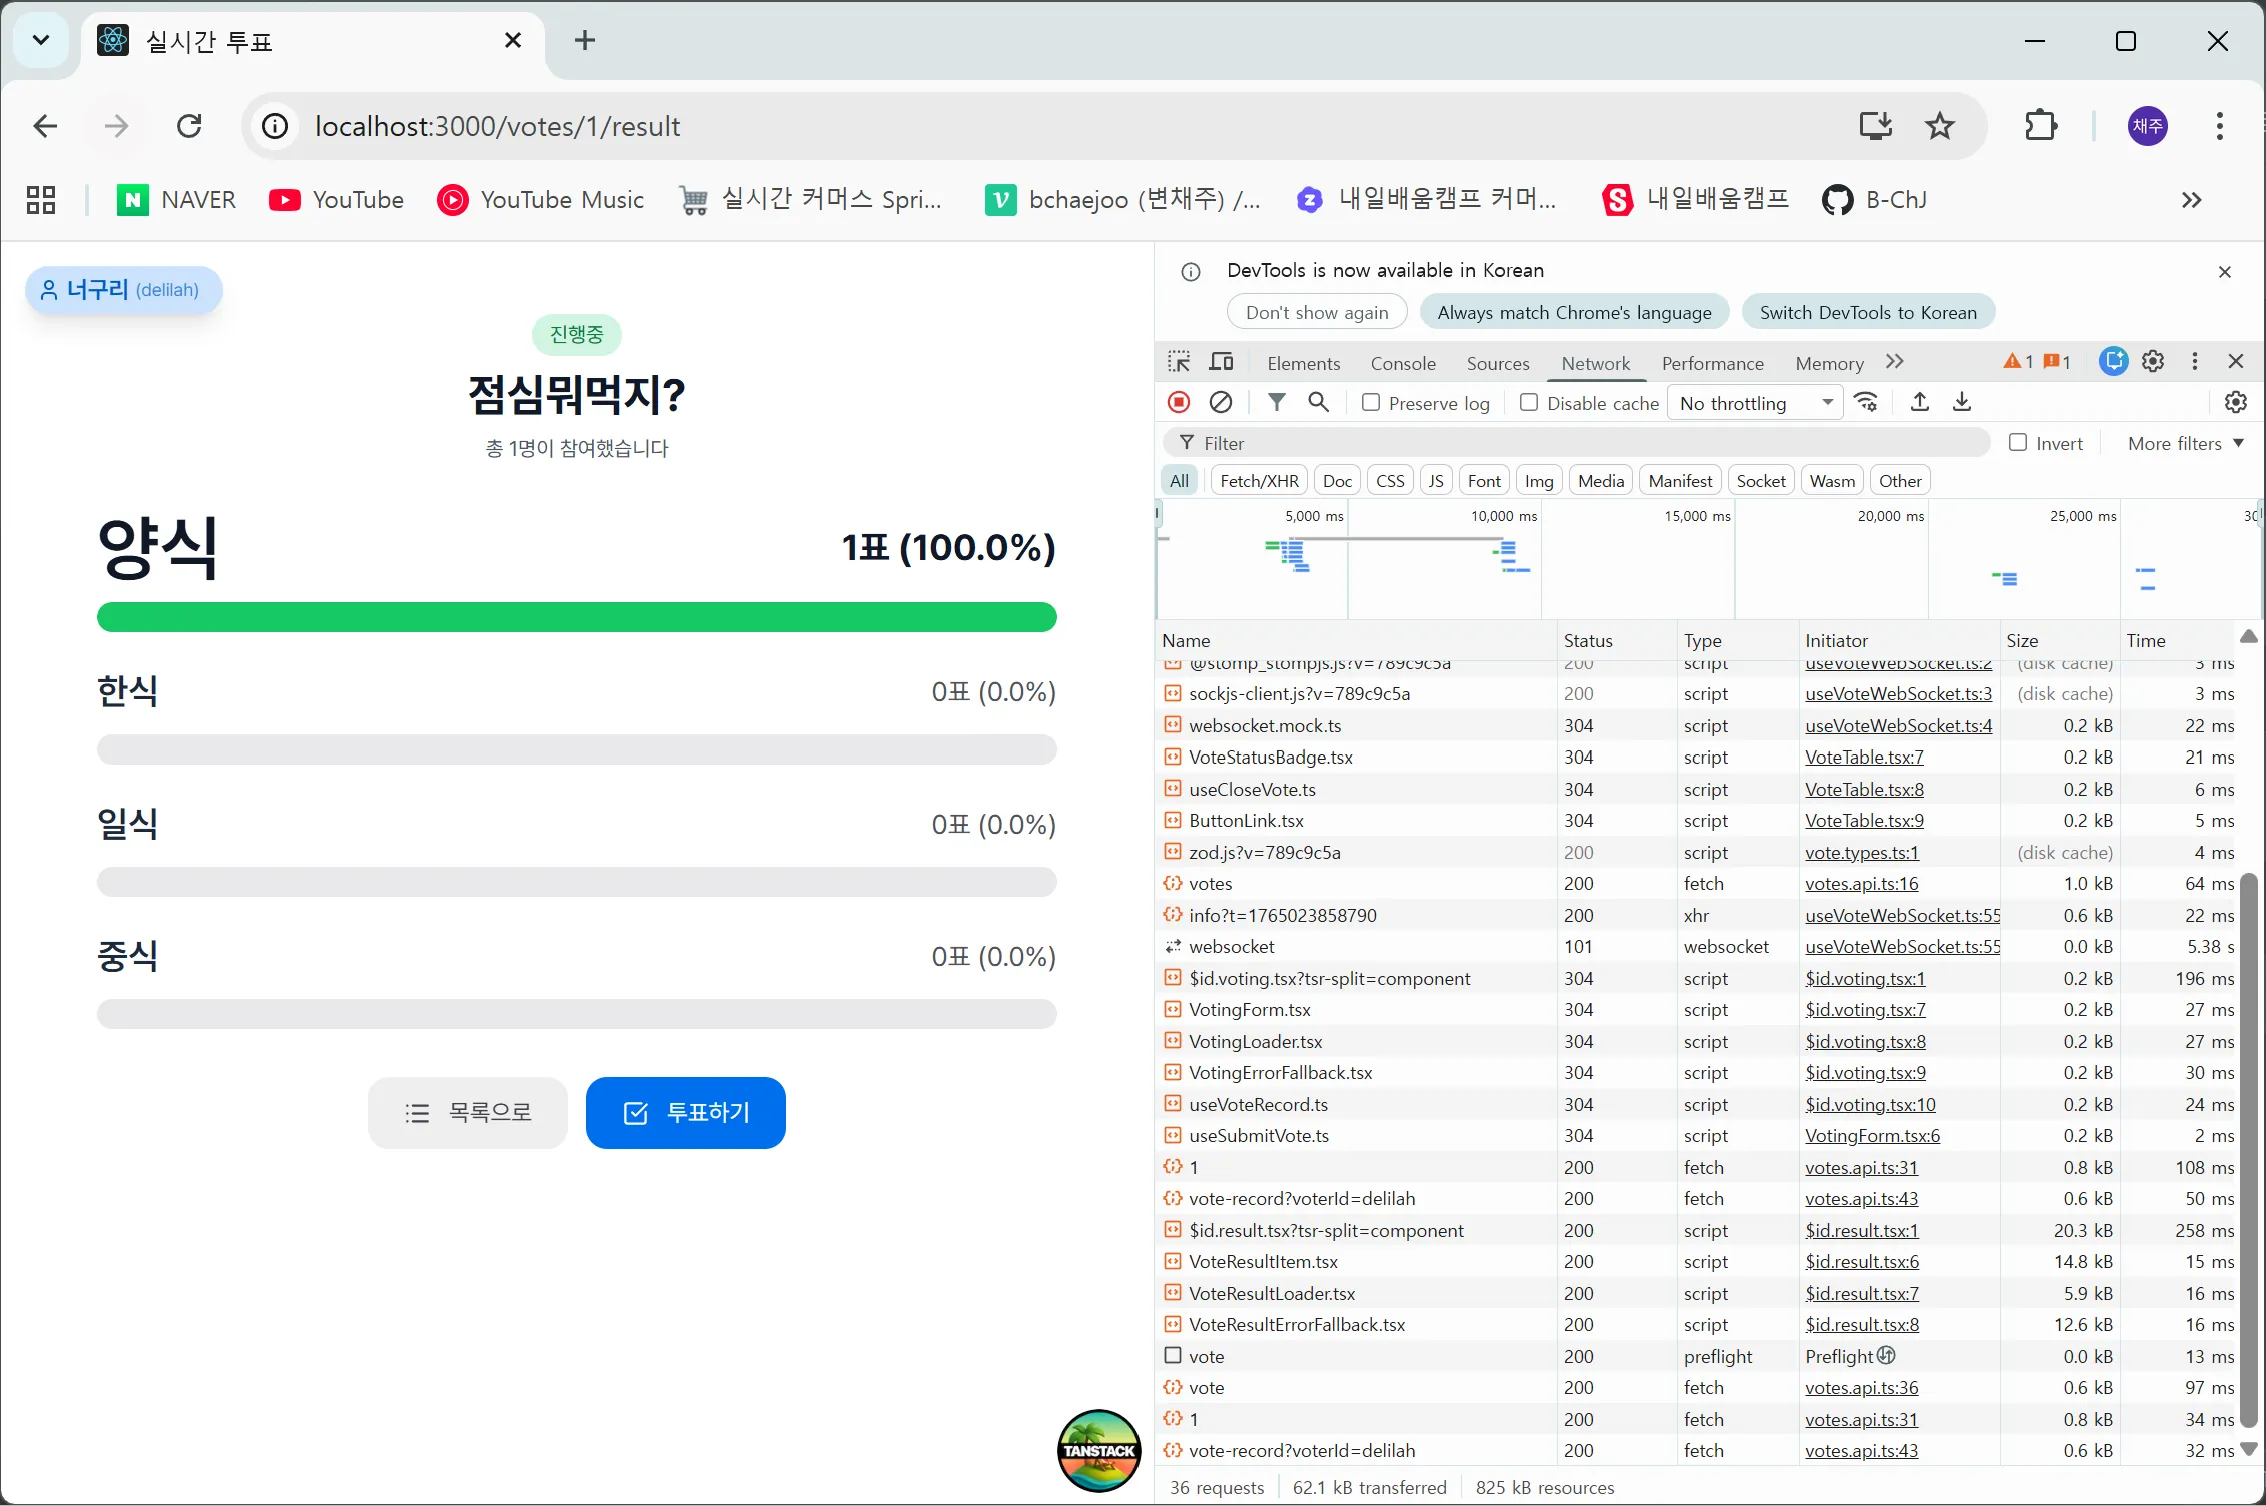Select the Fetch/XHR filter type
Viewport: 2266px width, 1506px height.
click(x=1259, y=481)
